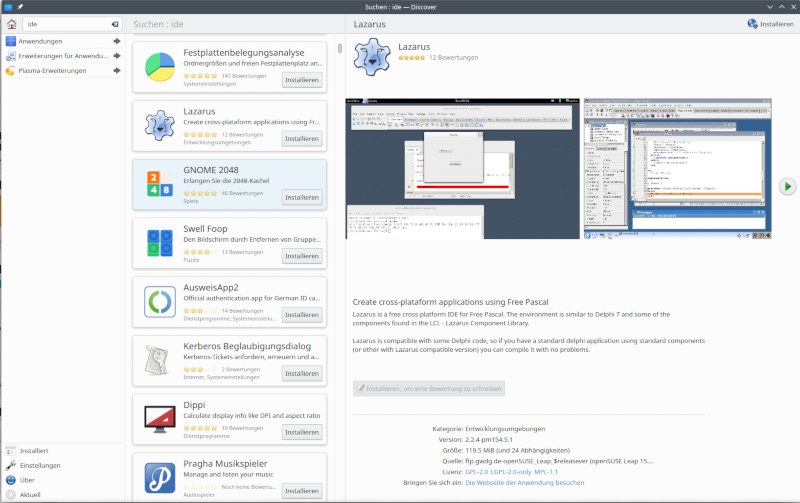Expand the Plasma-Erweiterungen category arrow
800x503 pixels.
[117, 71]
